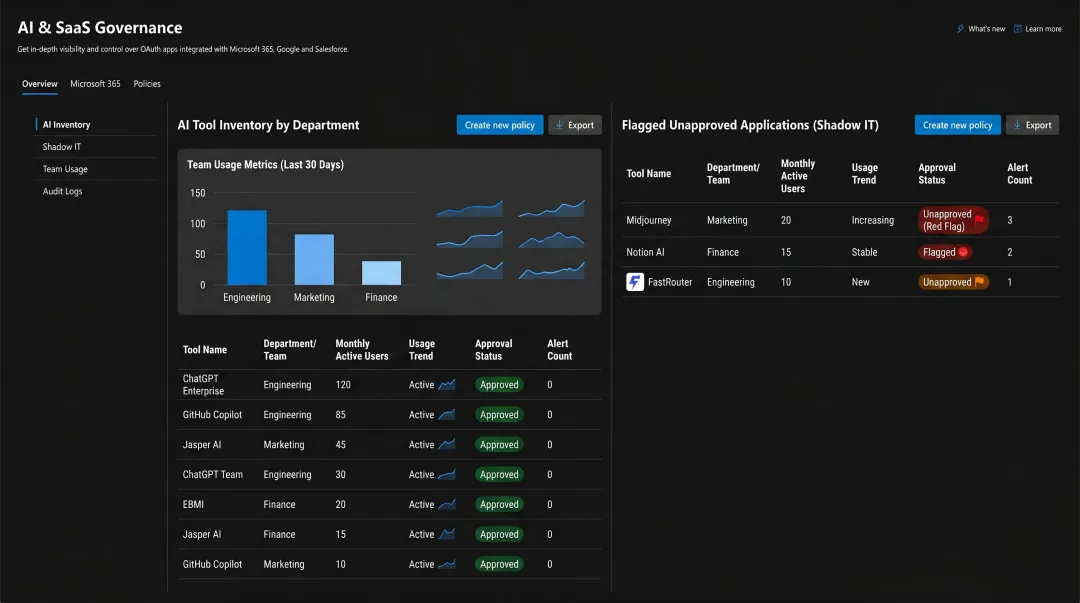The height and width of the screenshot is (603, 1080).
Task: Click the trend sparkline icon in Jasper AI Finance row
Action: (x=447, y=534)
